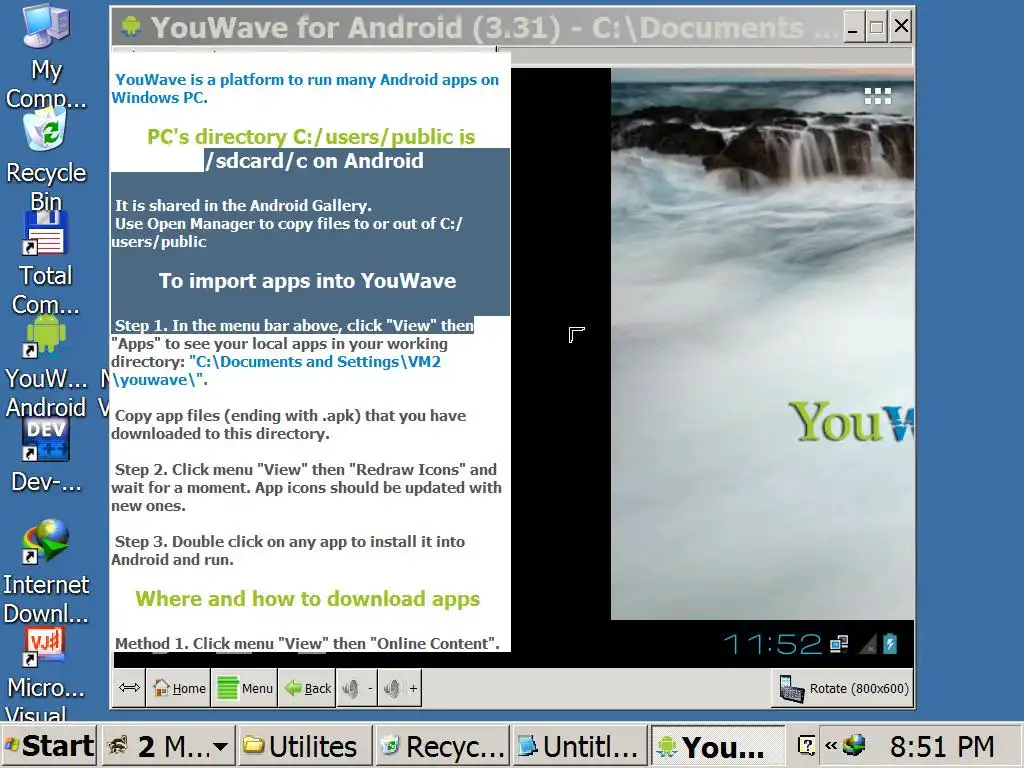Click 'PC's directory C:/users/public is' heading

click(x=311, y=136)
